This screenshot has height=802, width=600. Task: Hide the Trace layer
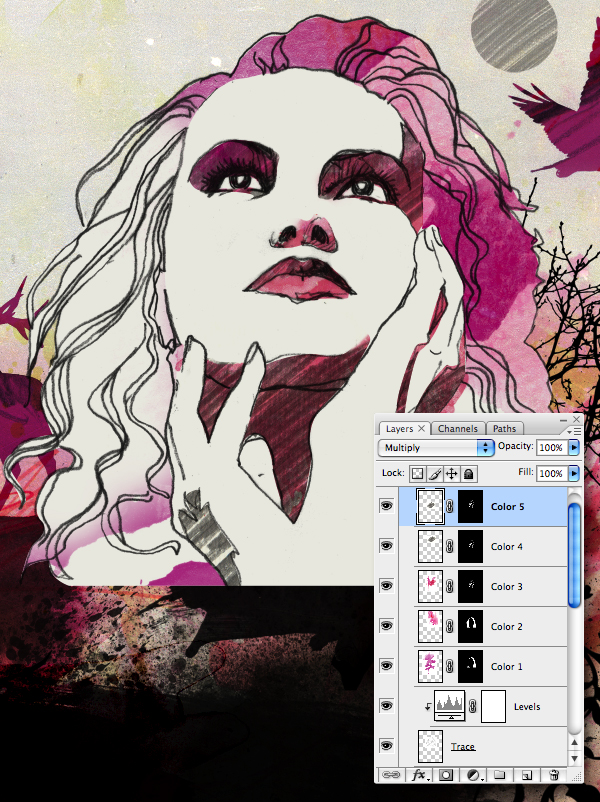click(387, 746)
